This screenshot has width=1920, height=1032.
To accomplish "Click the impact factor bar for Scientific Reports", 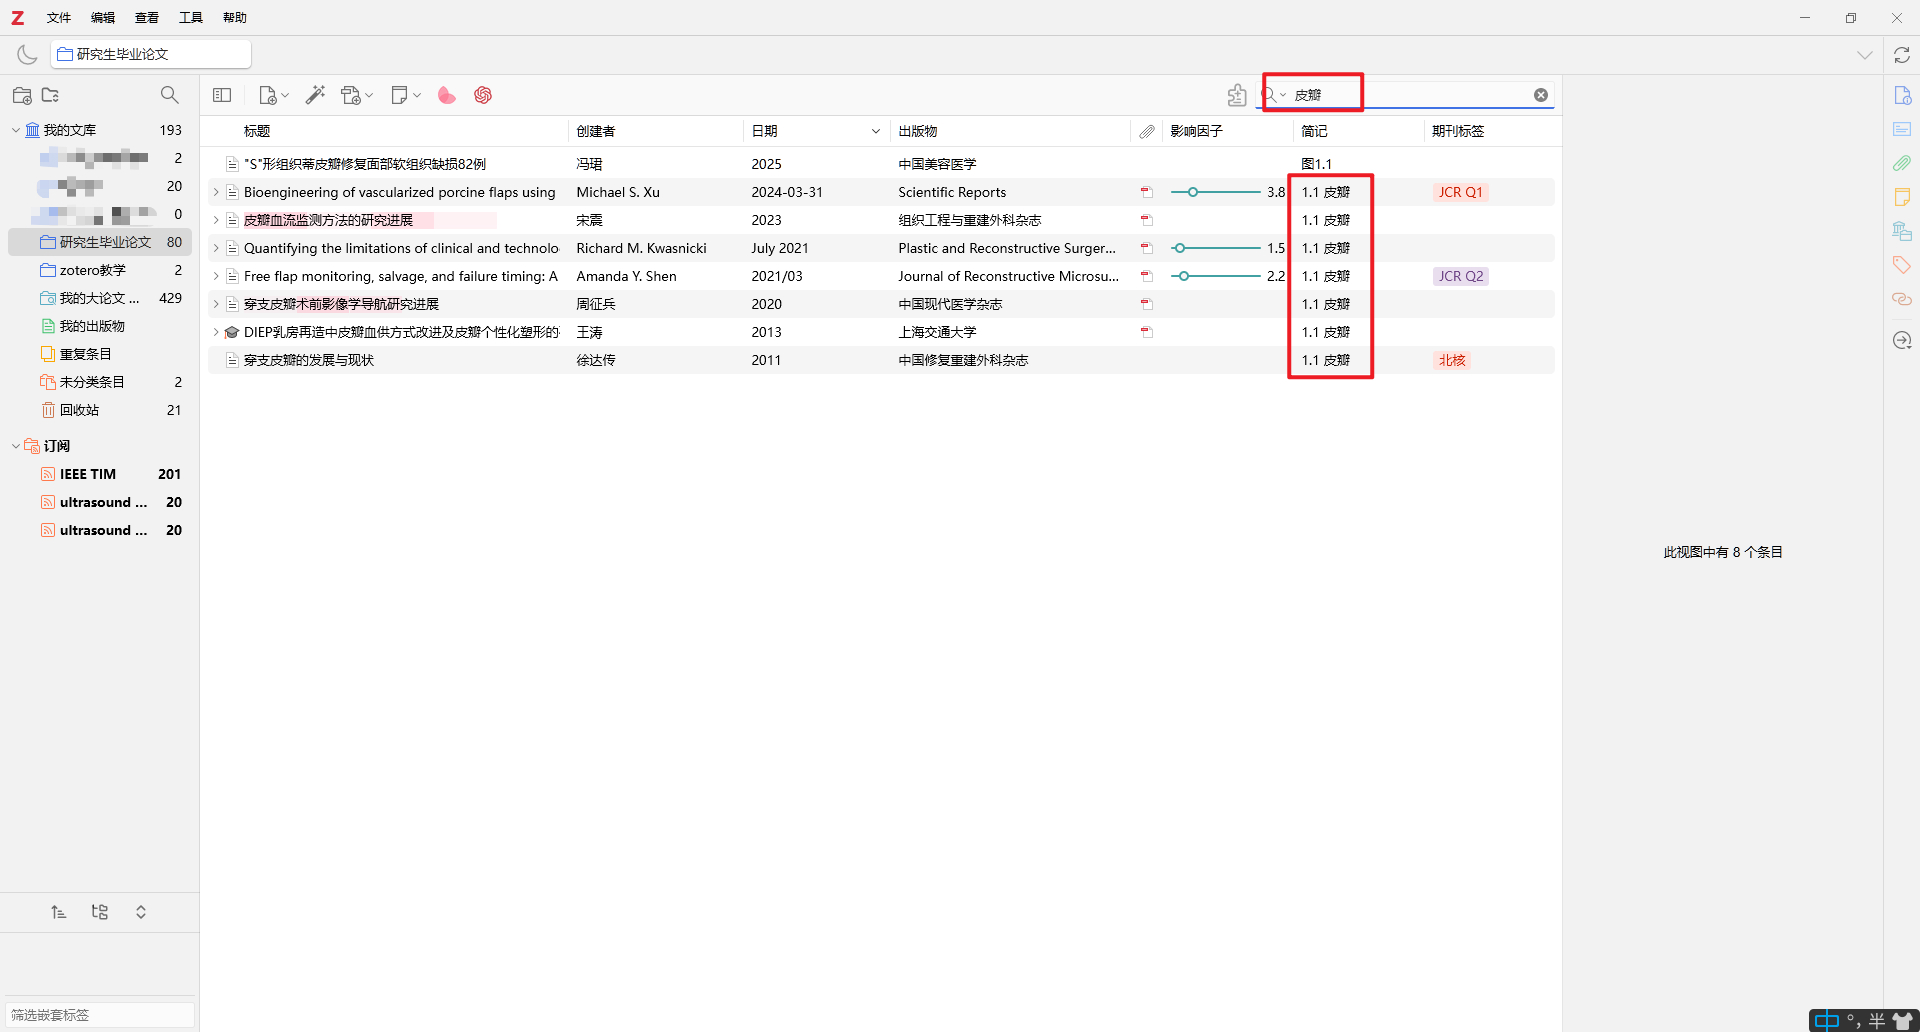I will (1215, 192).
